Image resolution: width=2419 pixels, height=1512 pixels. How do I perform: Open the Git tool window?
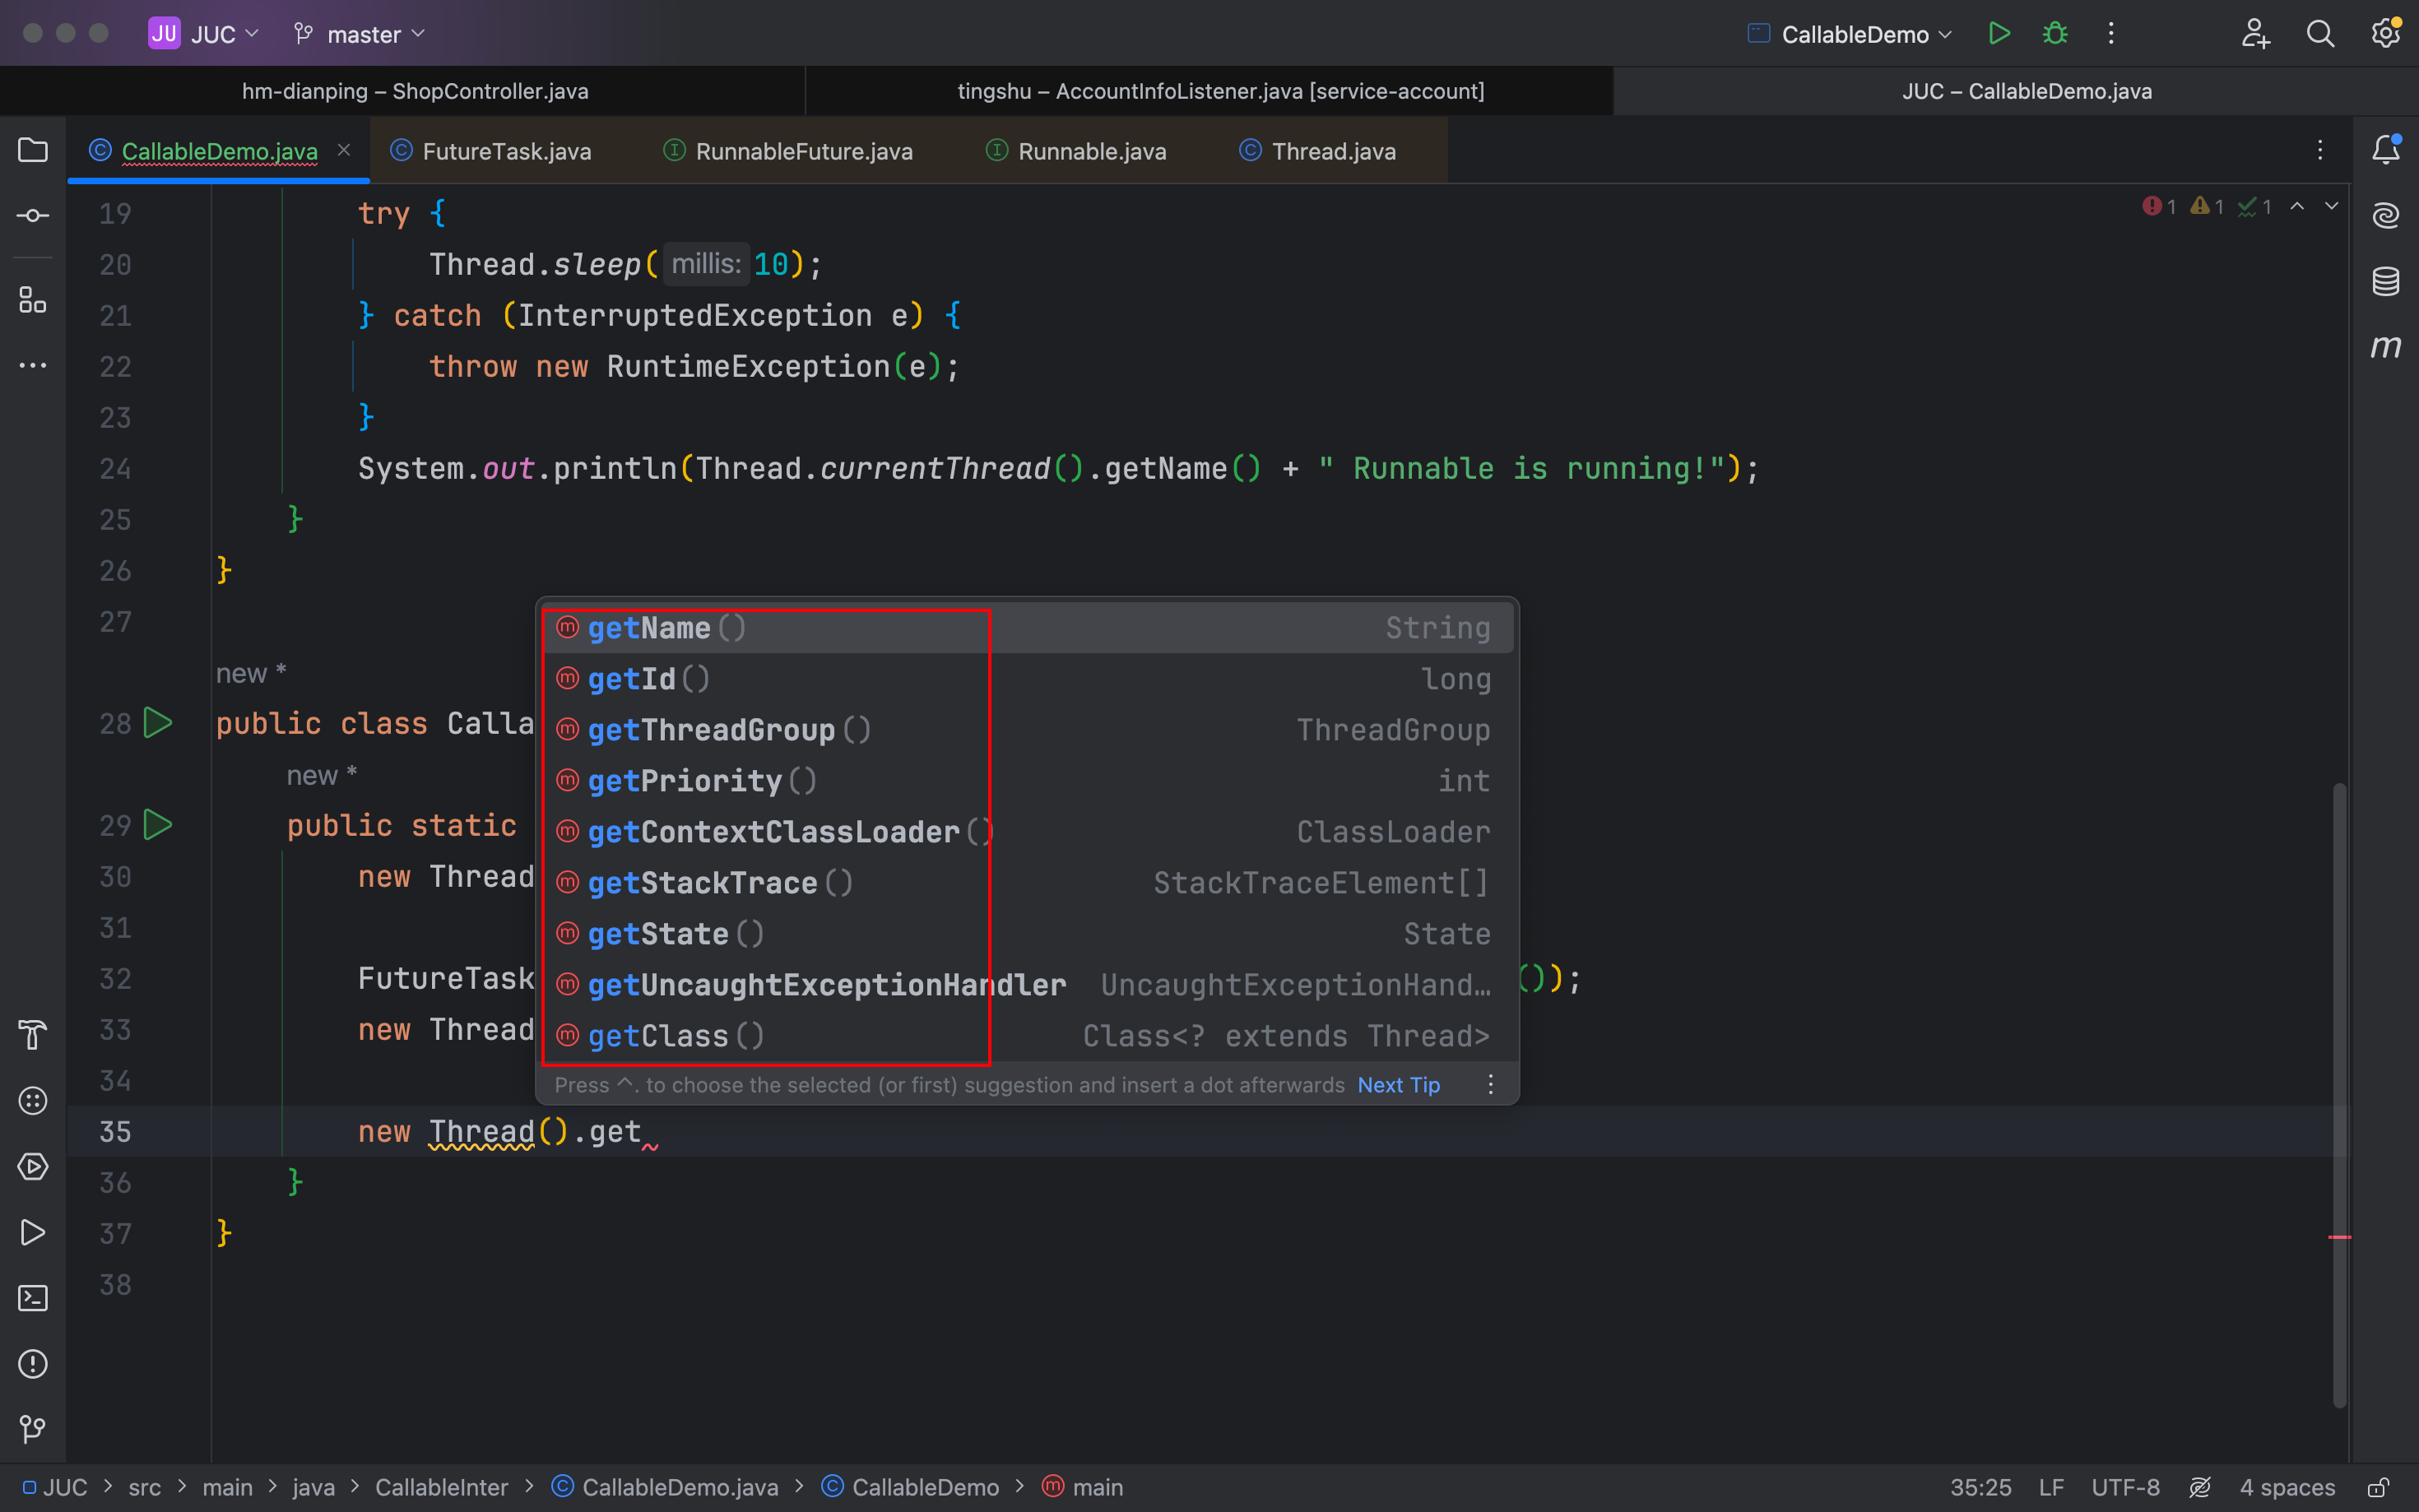coord(33,1429)
